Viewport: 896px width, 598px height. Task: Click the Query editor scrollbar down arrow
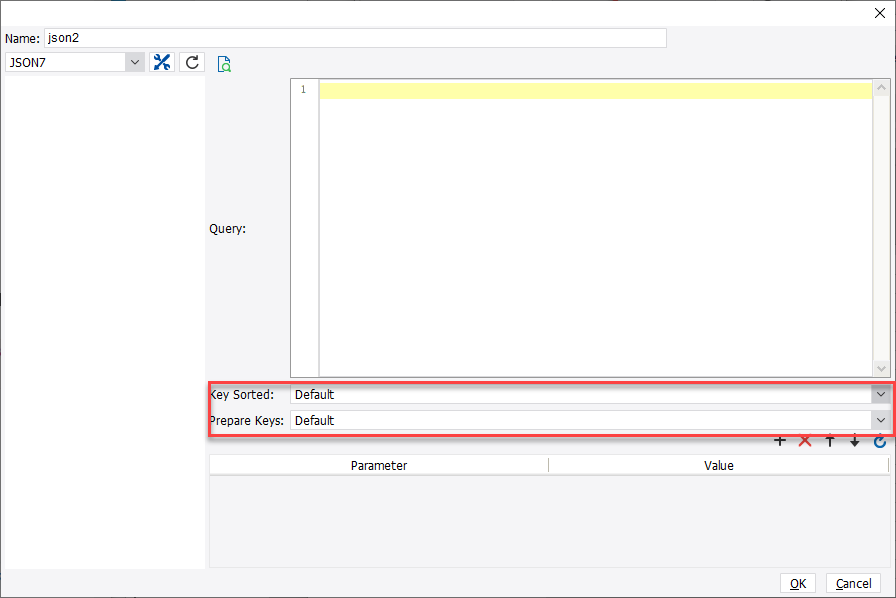pos(881,369)
